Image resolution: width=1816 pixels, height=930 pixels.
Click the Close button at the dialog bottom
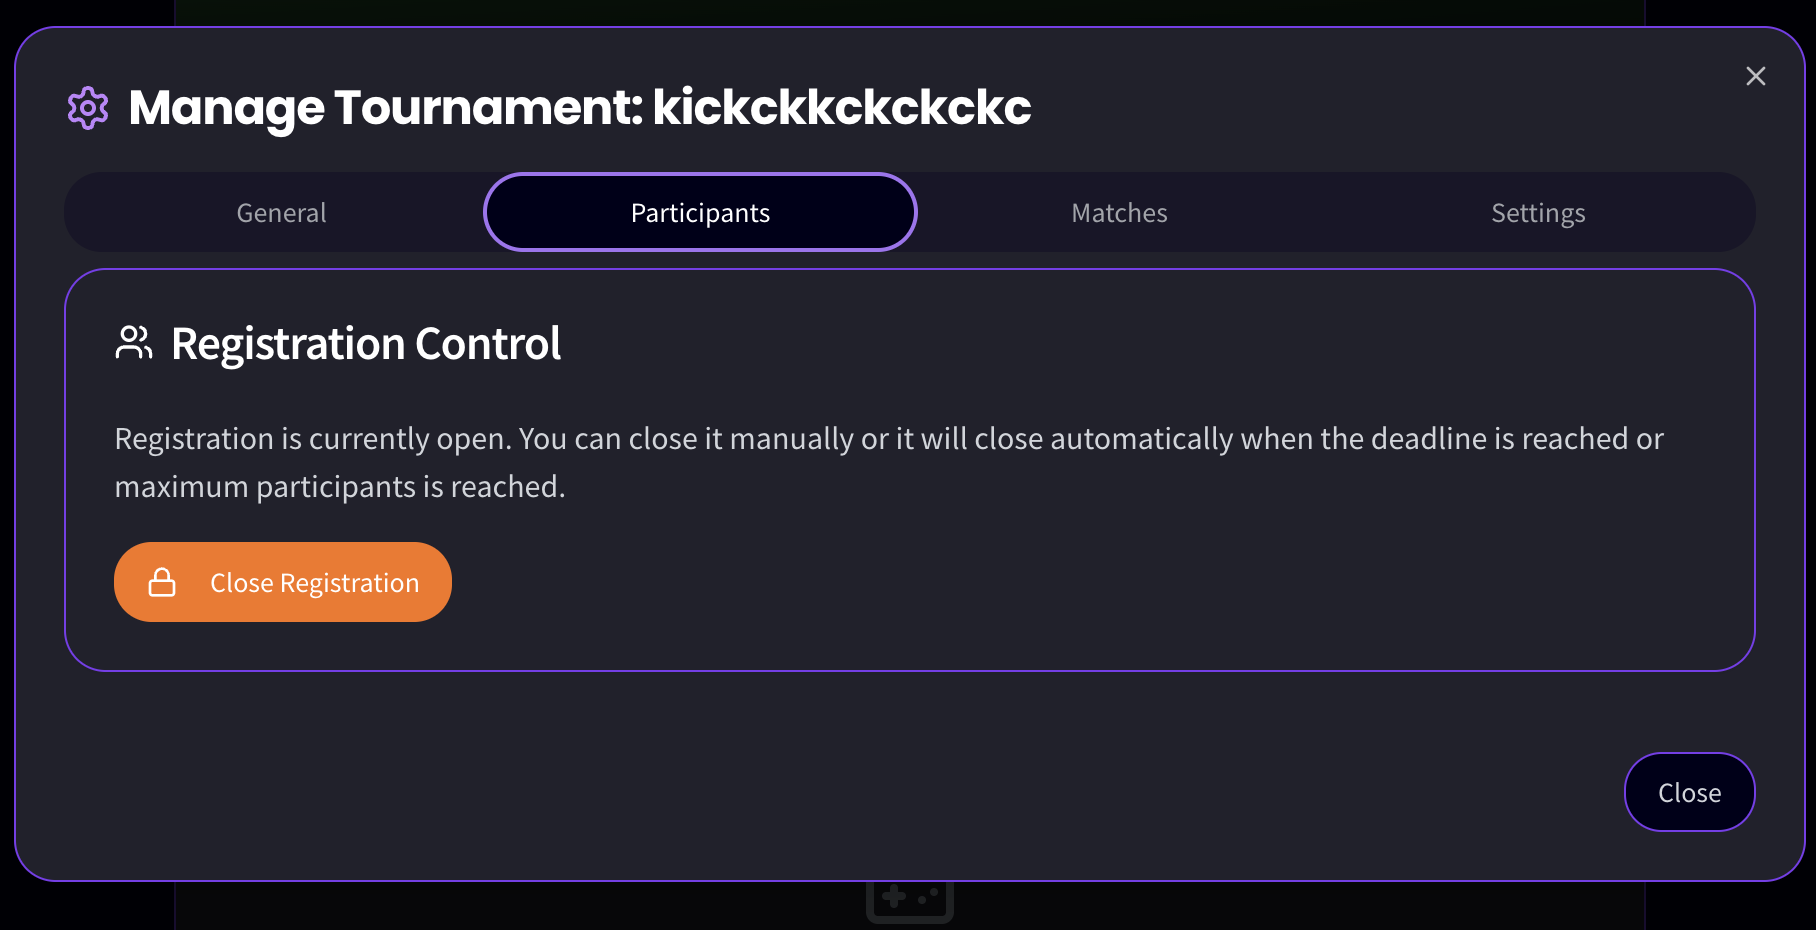pyautogui.click(x=1689, y=792)
